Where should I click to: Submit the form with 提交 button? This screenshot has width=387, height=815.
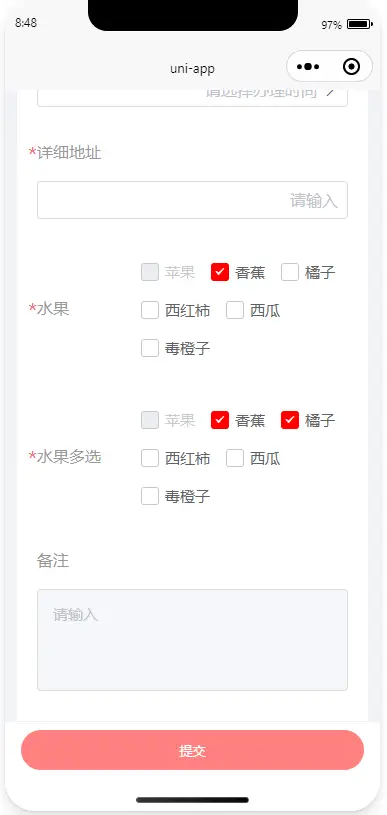192,750
